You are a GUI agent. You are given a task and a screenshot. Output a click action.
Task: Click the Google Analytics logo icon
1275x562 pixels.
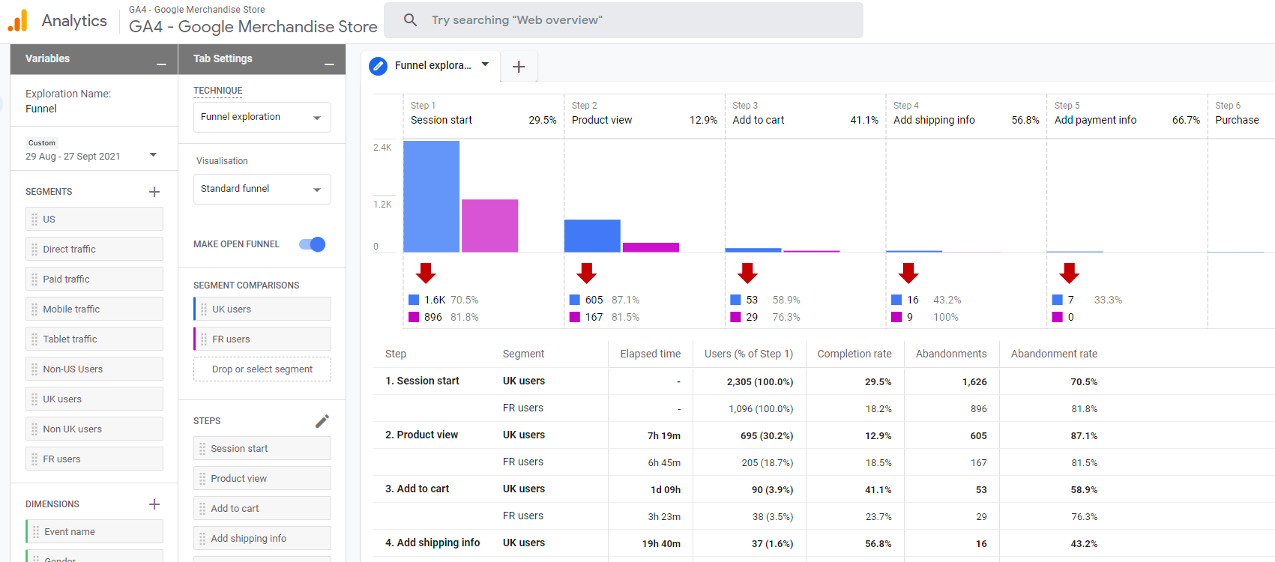click(18, 20)
